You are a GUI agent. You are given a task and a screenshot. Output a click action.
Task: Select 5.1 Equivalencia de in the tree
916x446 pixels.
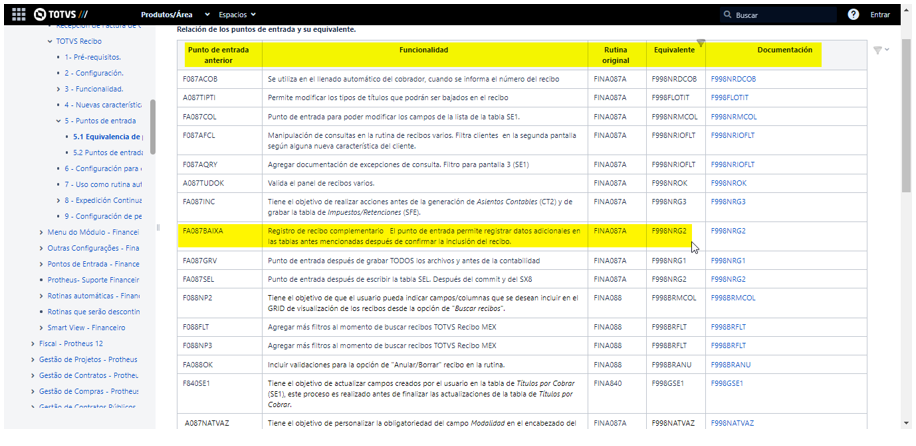(106, 137)
